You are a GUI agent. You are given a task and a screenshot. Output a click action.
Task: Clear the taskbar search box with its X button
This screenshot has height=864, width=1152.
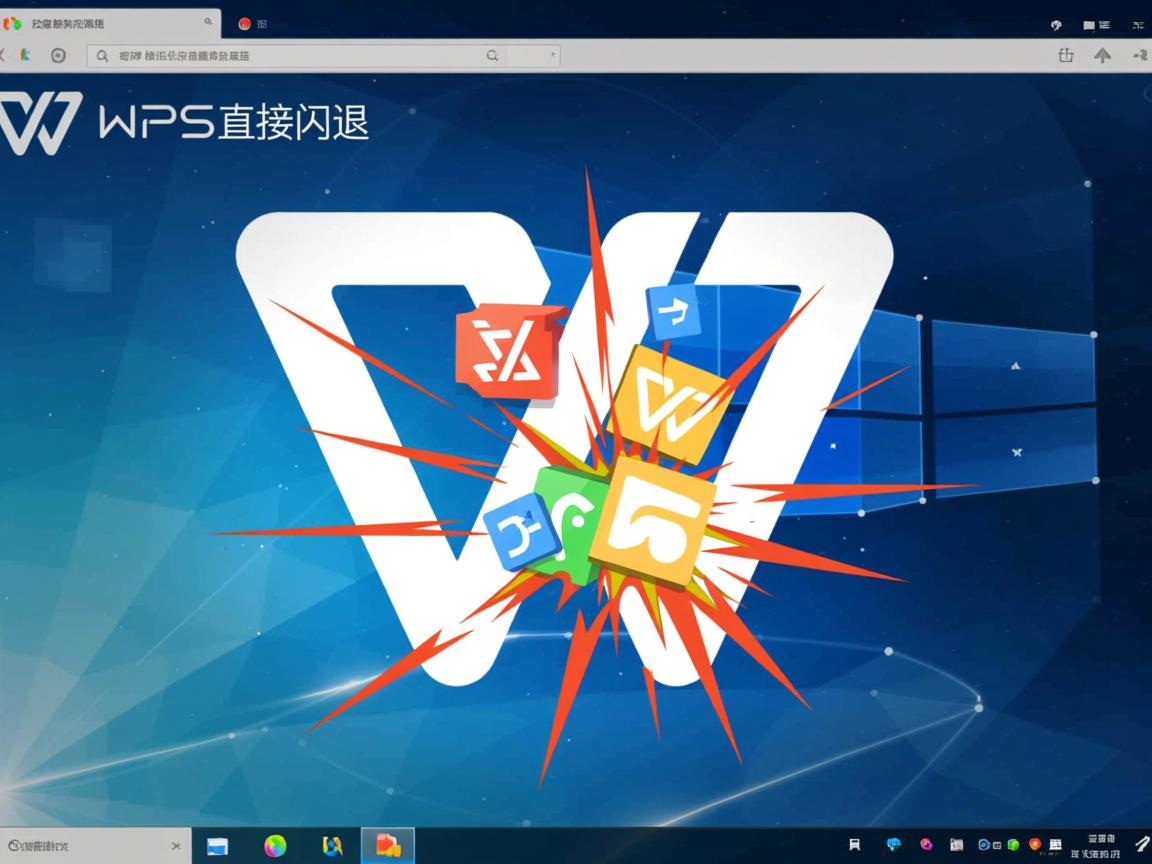coord(175,845)
